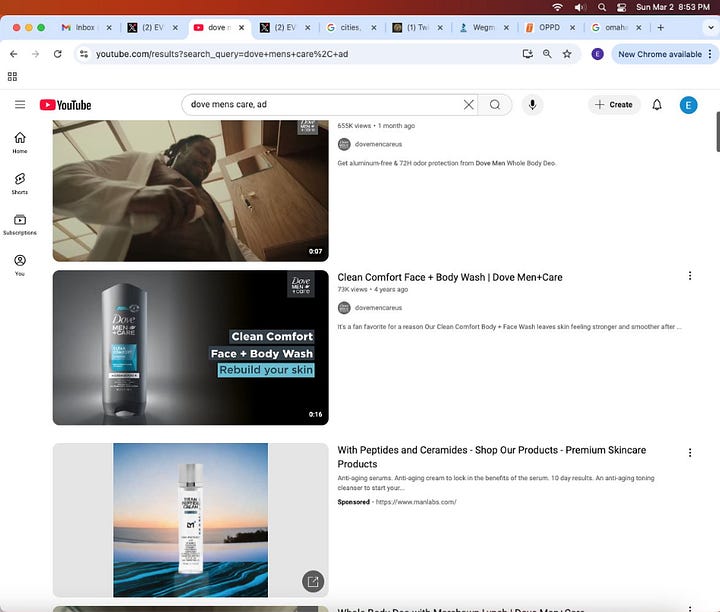Click the install app icon in address bar

coord(528,54)
